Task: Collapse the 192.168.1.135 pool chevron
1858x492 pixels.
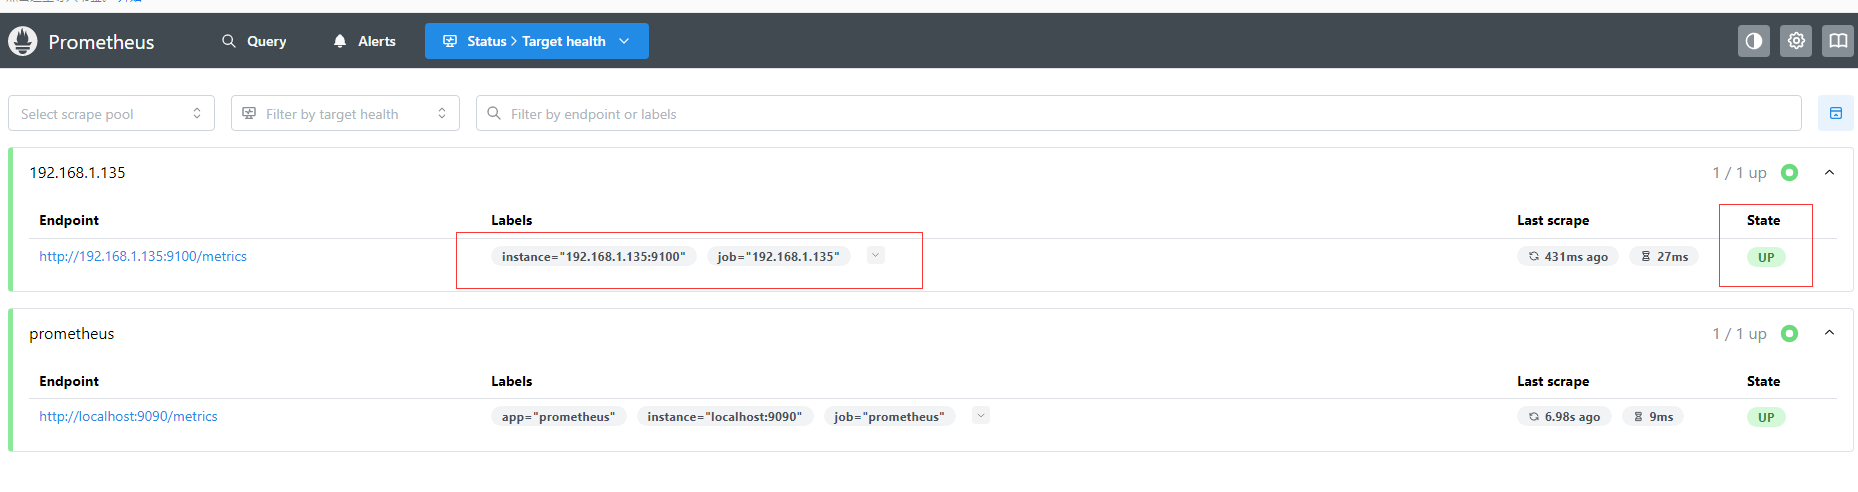Action: click(1829, 172)
